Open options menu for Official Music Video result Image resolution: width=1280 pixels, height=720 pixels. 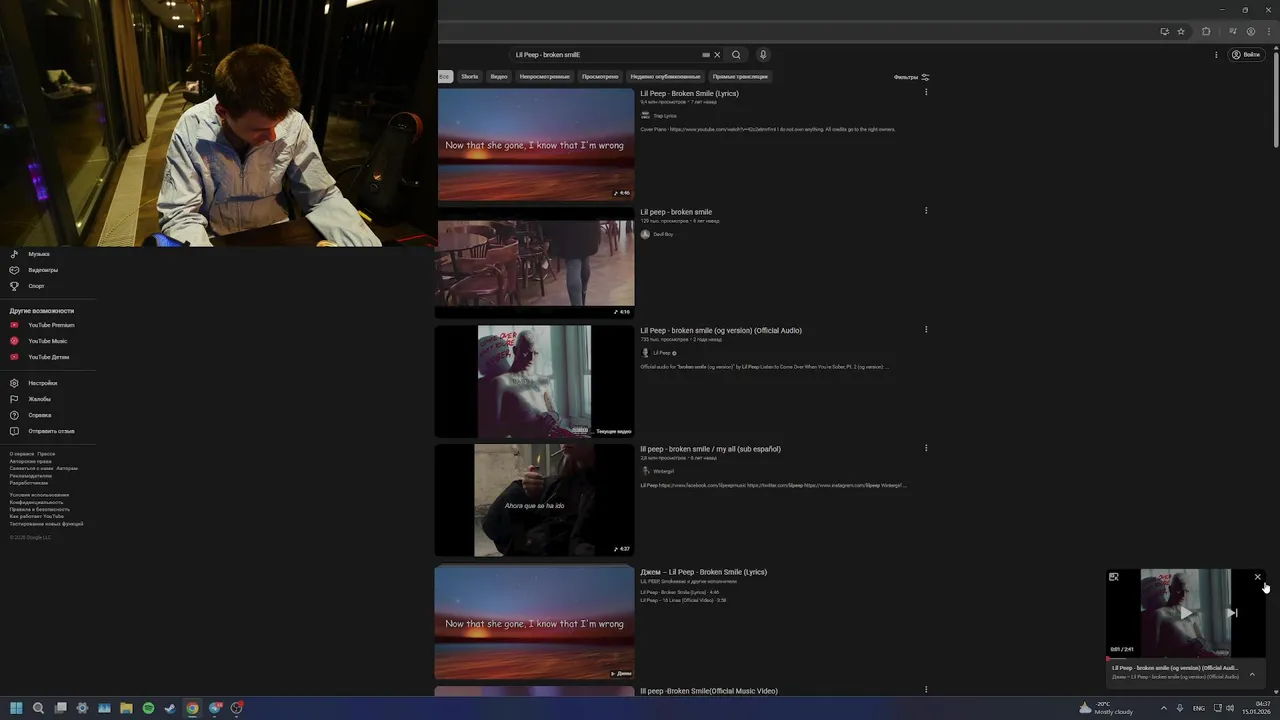926,689
